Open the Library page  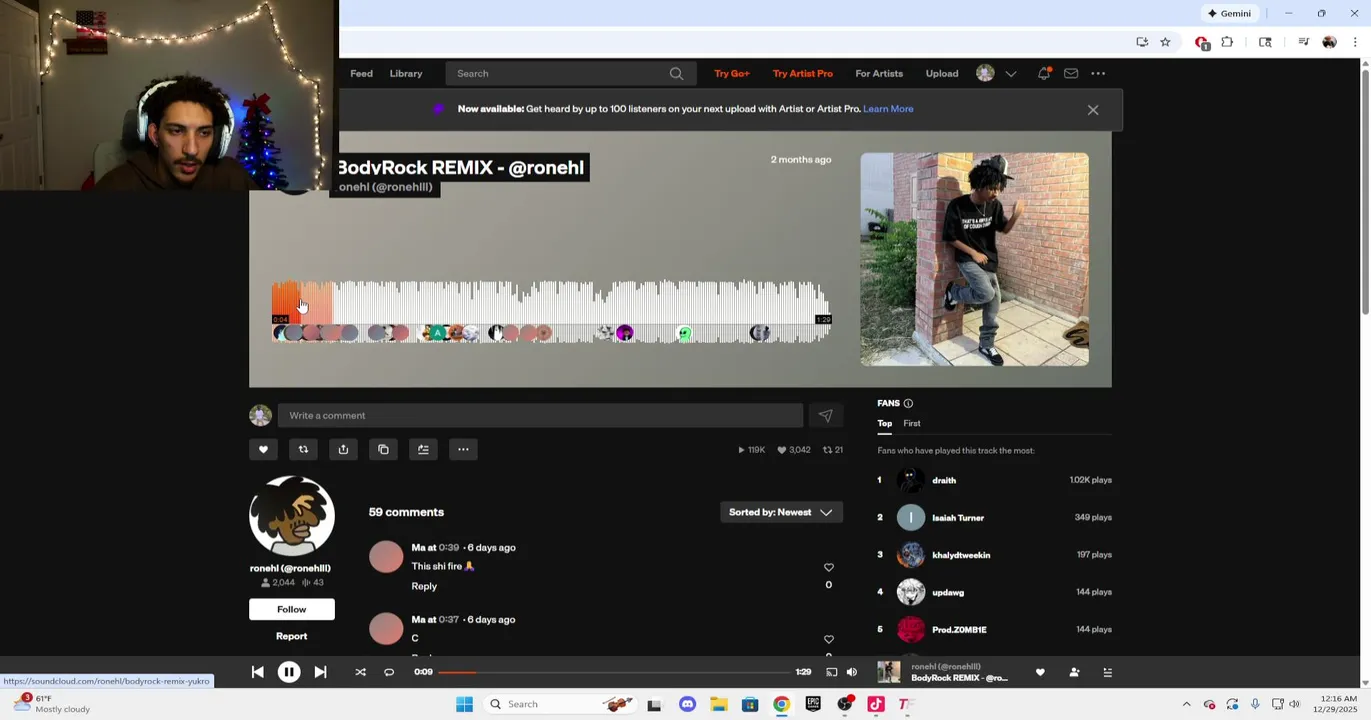click(x=406, y=73)
